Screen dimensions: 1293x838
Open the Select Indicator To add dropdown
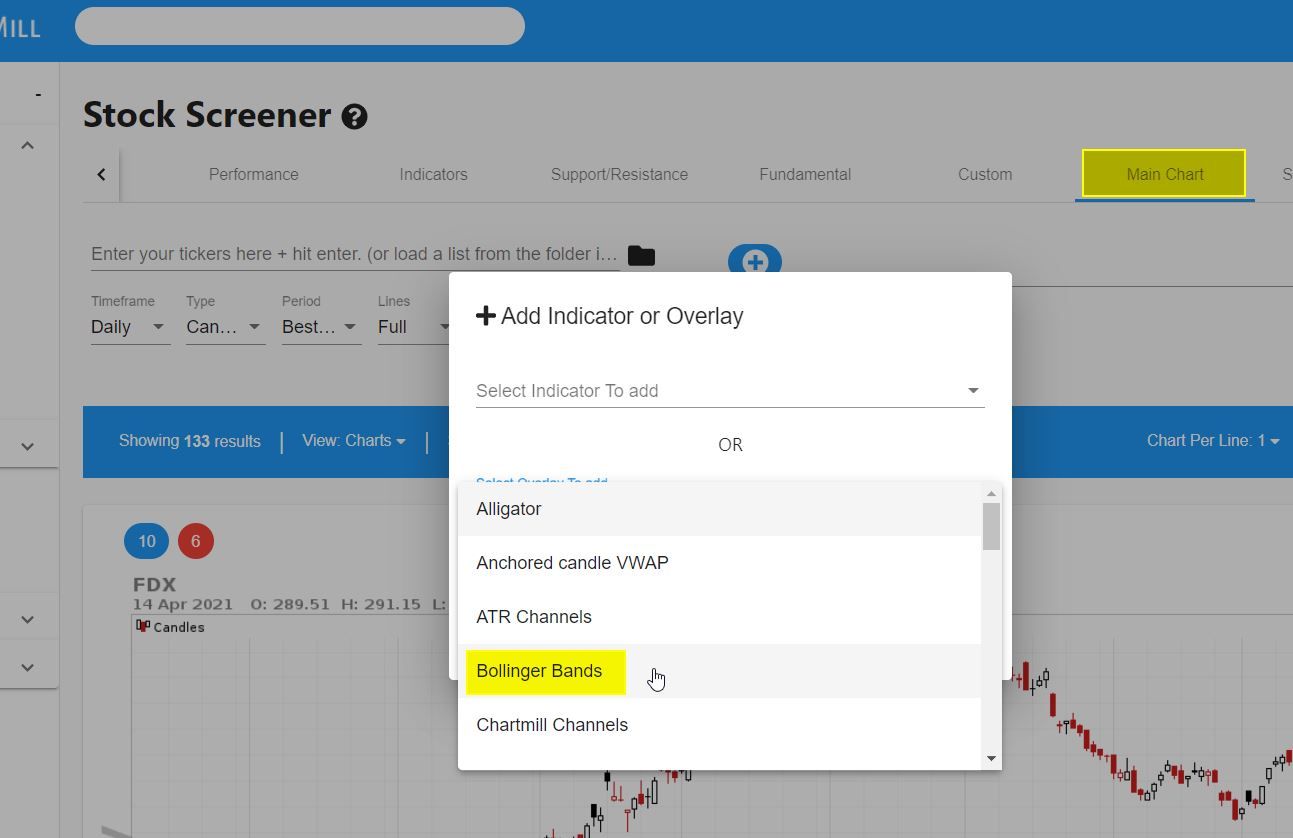point(729,391)
